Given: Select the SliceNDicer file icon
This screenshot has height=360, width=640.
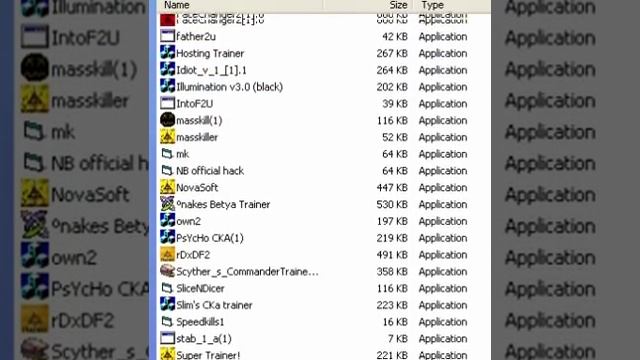Looking at the screenshot, I should pos(167,288).
